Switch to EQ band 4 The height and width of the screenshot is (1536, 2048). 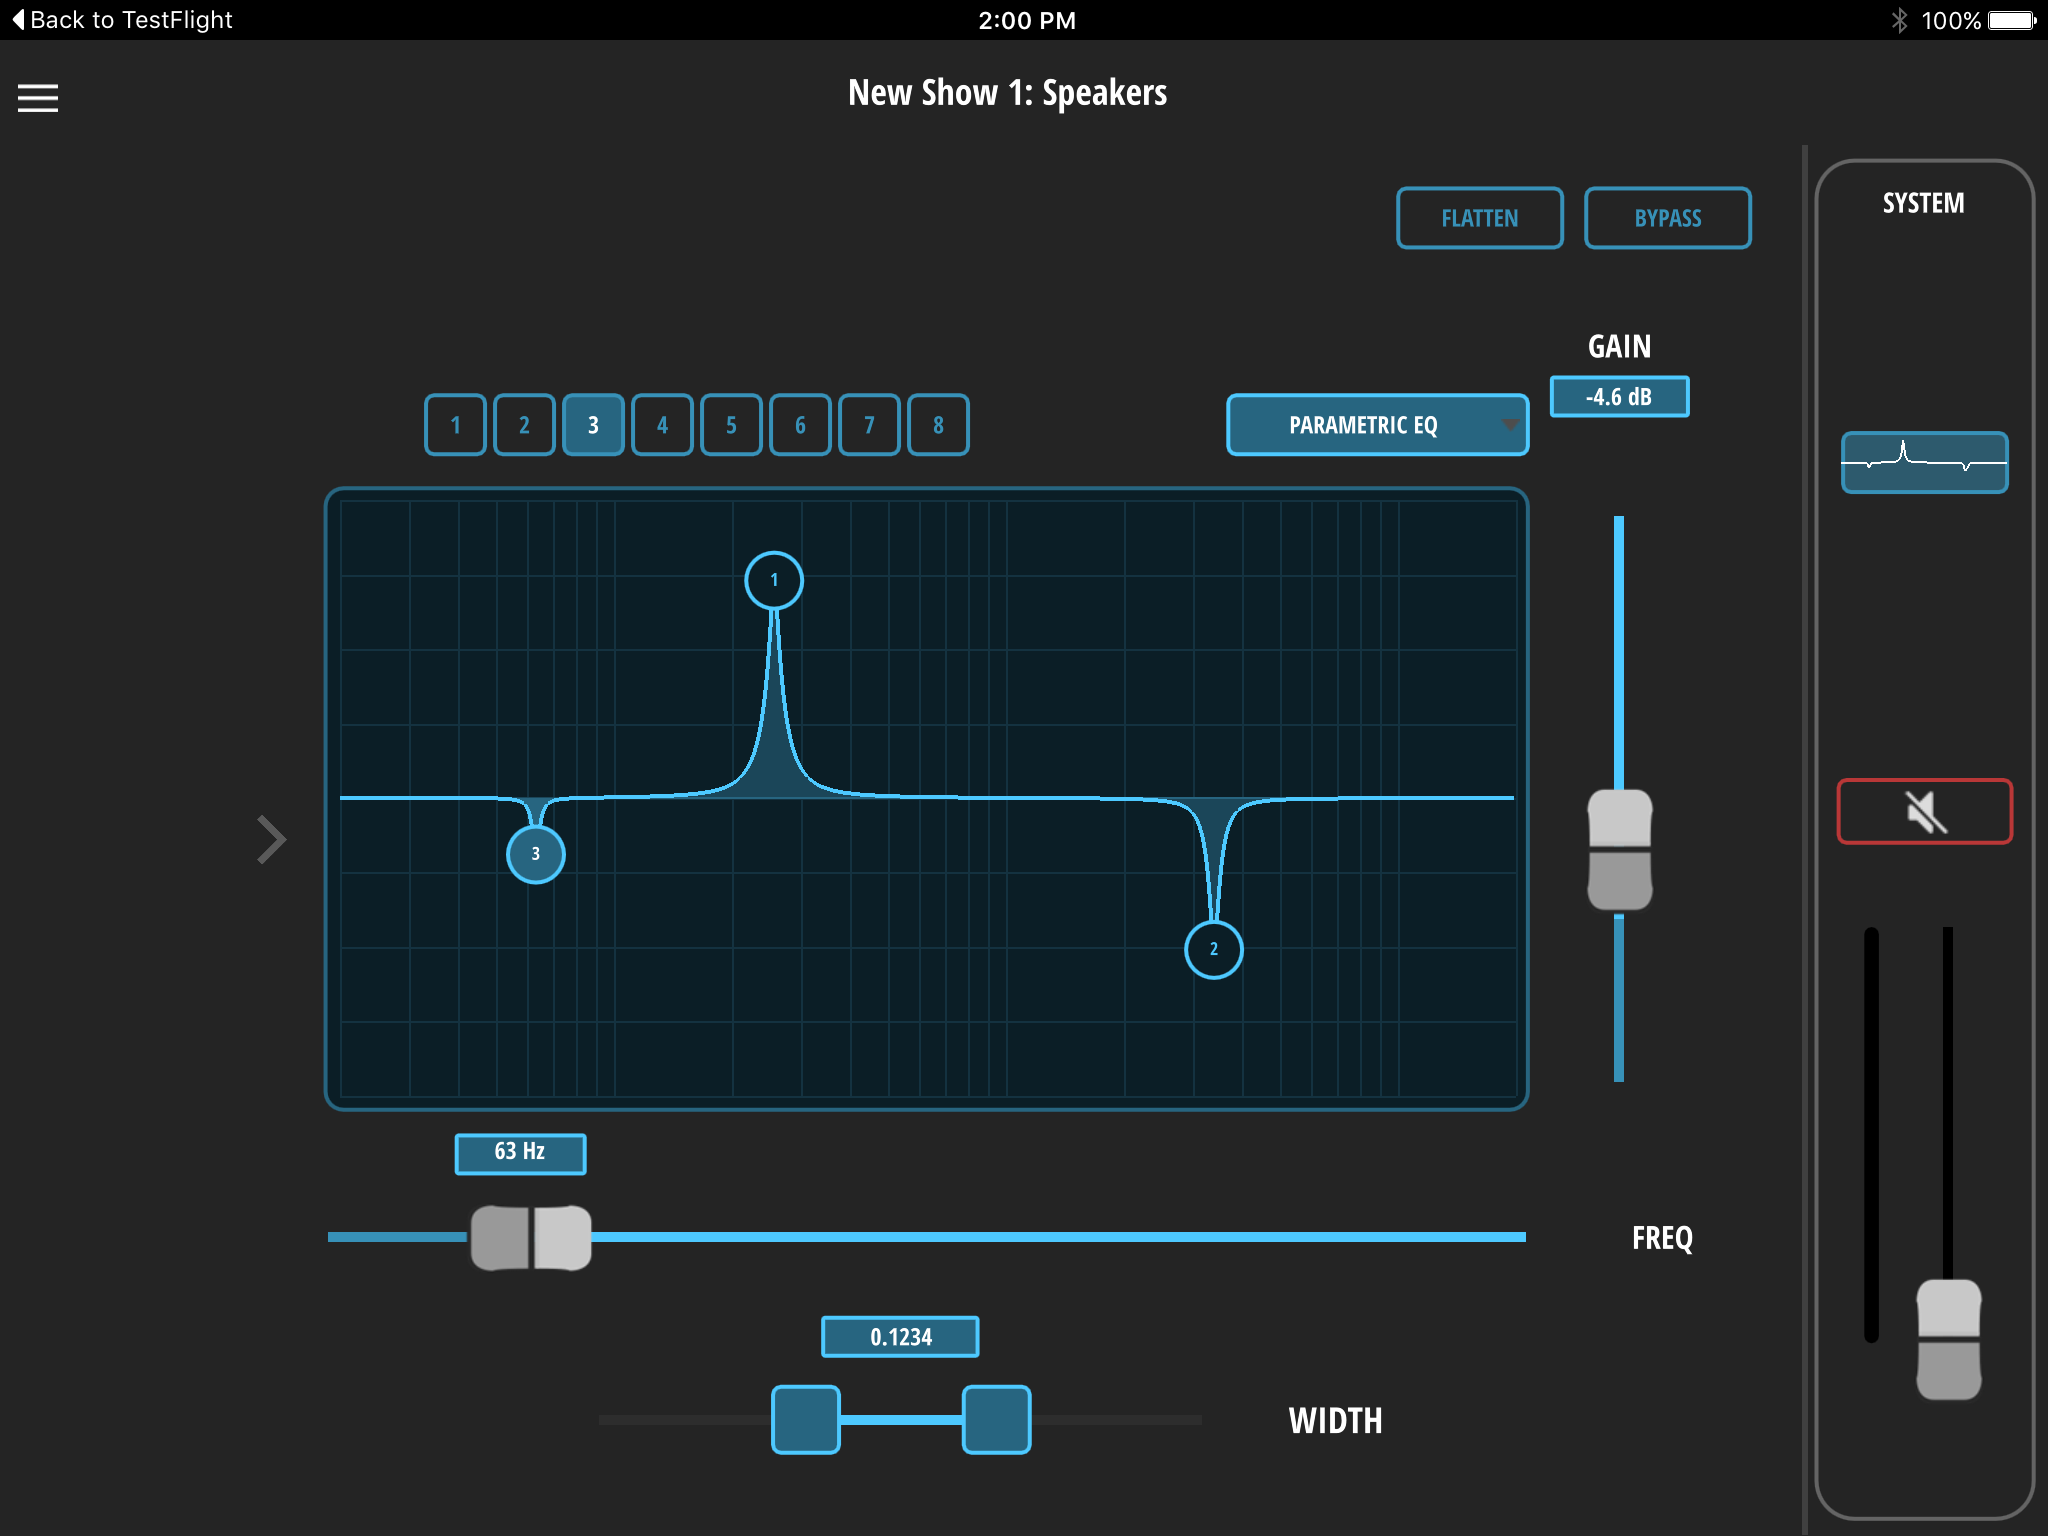662,425
